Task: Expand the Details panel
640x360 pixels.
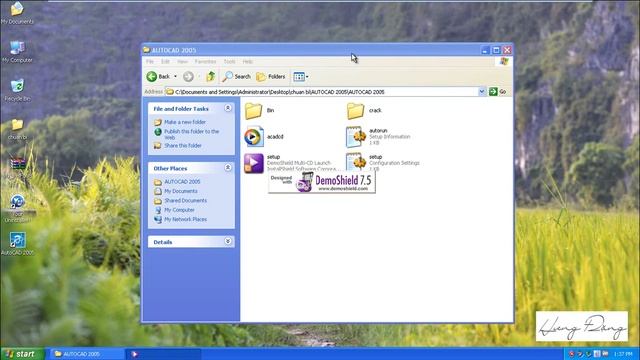Action: click(228, 242)
